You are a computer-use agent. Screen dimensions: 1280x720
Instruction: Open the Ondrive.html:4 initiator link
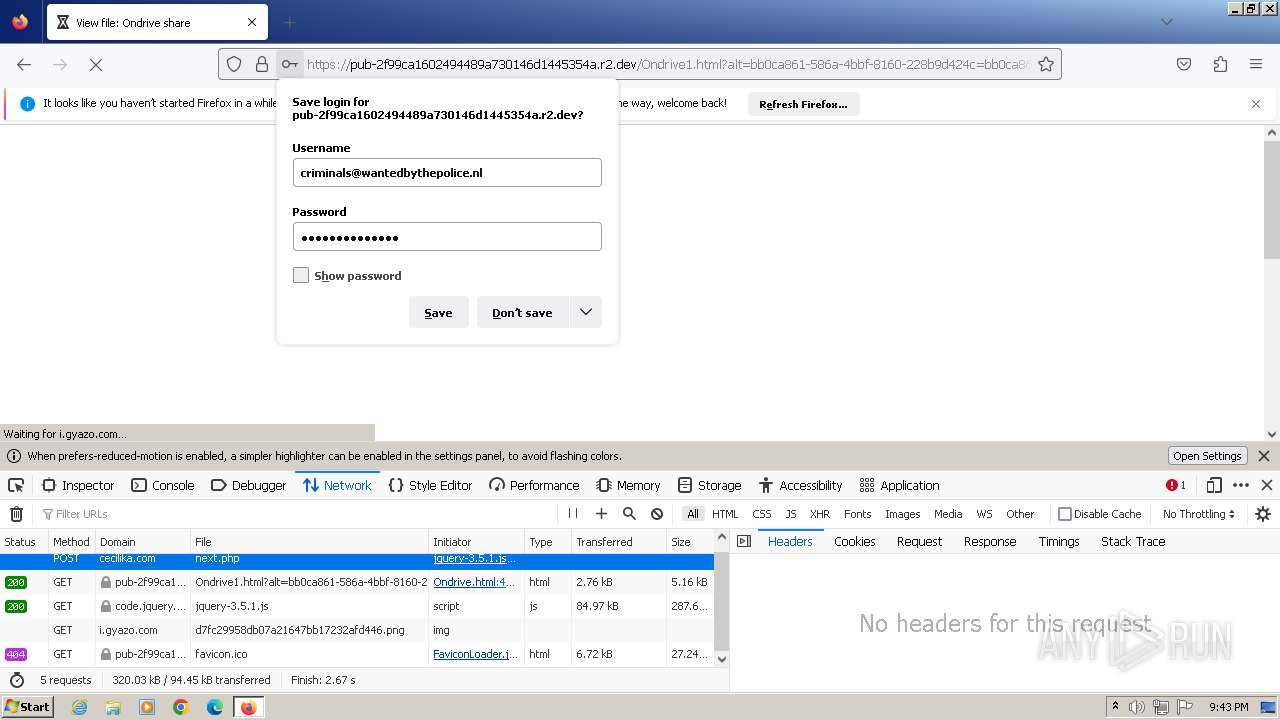pyautogui.click(x=474, y=582)
